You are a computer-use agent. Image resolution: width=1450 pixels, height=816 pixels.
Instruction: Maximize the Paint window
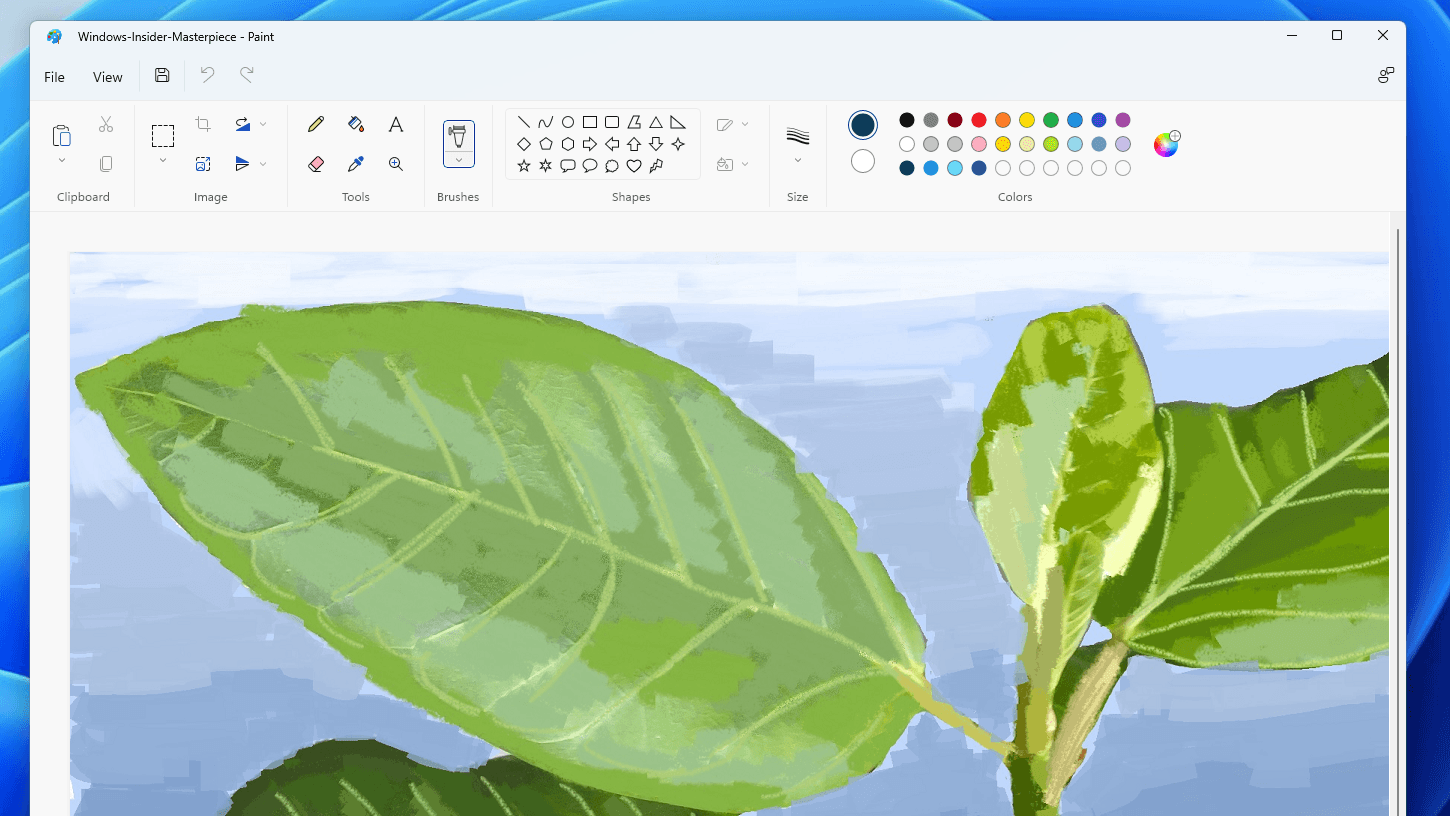coord(1337,36)
